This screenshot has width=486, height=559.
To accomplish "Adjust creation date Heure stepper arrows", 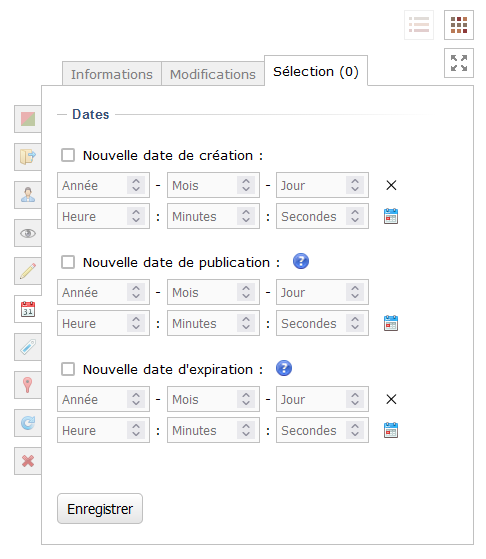I will (136, 216).
